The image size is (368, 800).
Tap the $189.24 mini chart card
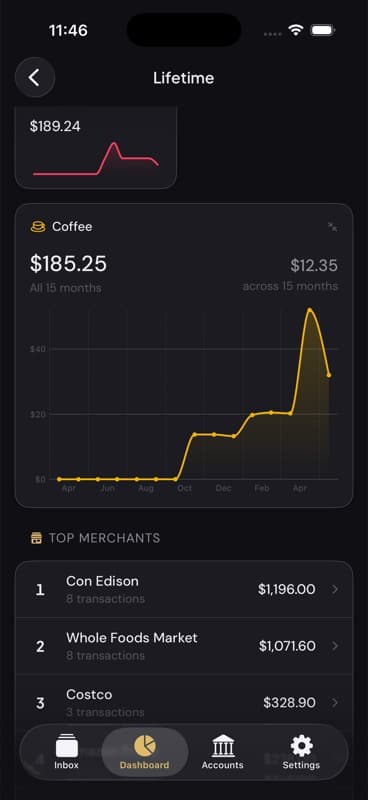point(96,147)
